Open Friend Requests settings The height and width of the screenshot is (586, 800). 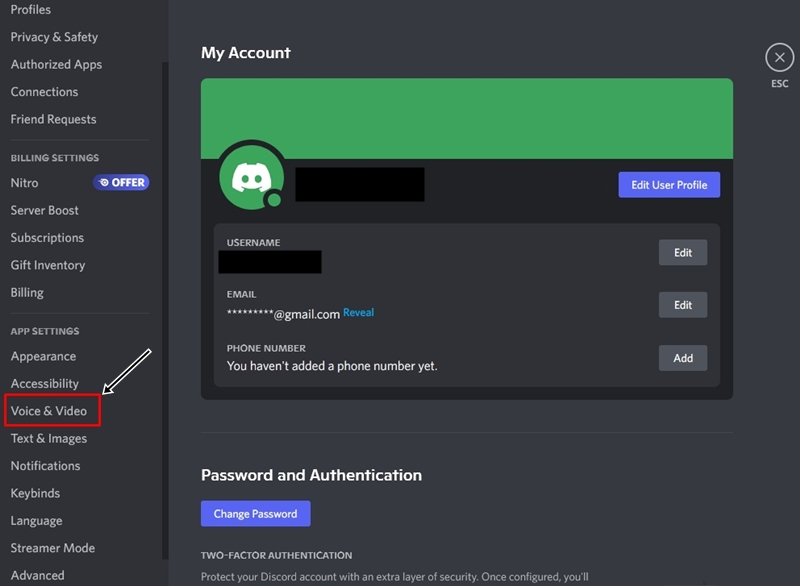(54, 119)
